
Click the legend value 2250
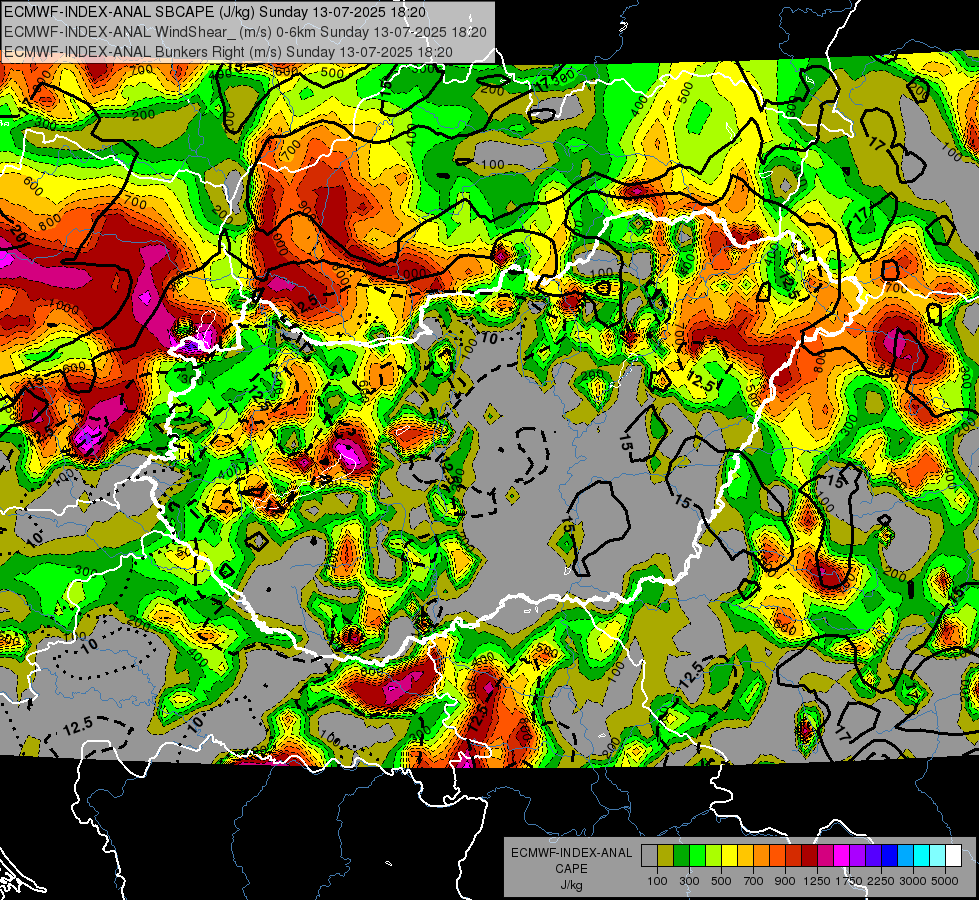(x=882, y=881)
